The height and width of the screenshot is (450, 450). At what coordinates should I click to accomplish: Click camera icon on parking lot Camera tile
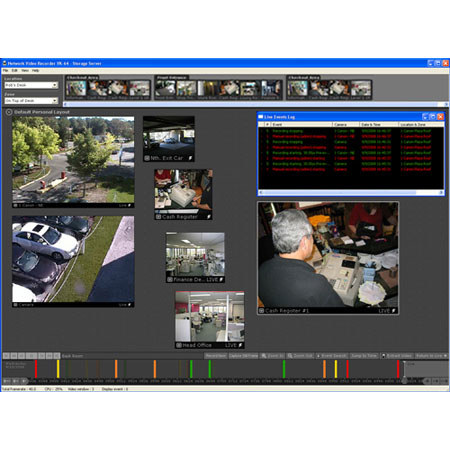pos(15,305)
